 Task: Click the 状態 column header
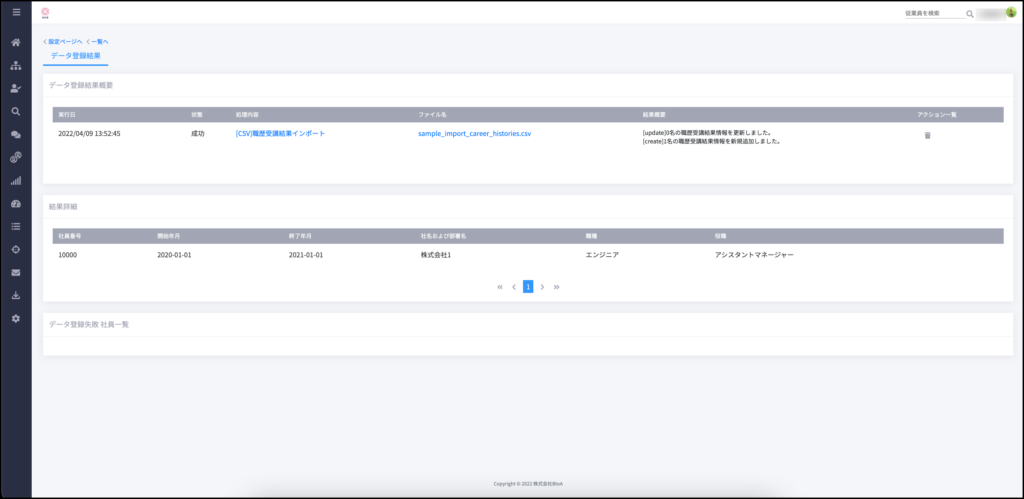(x=197, y=114)
